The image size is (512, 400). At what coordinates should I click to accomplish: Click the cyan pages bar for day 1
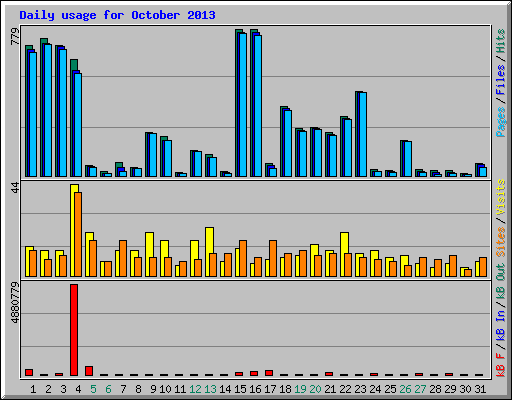(x=33, y=114)
